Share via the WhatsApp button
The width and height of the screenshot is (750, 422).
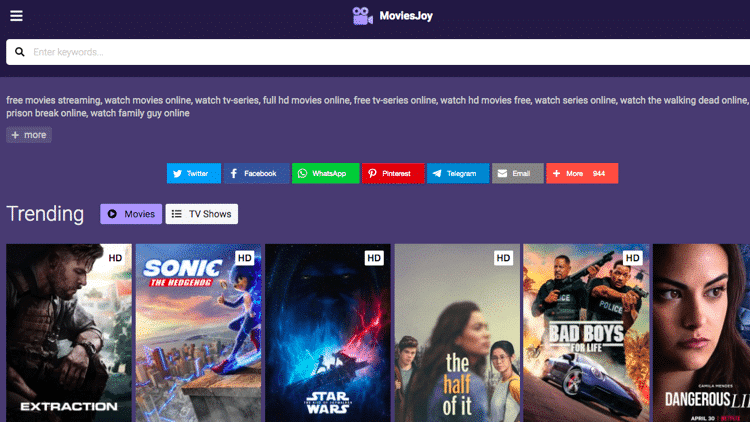pyautogui.click(x=324, y=173)
